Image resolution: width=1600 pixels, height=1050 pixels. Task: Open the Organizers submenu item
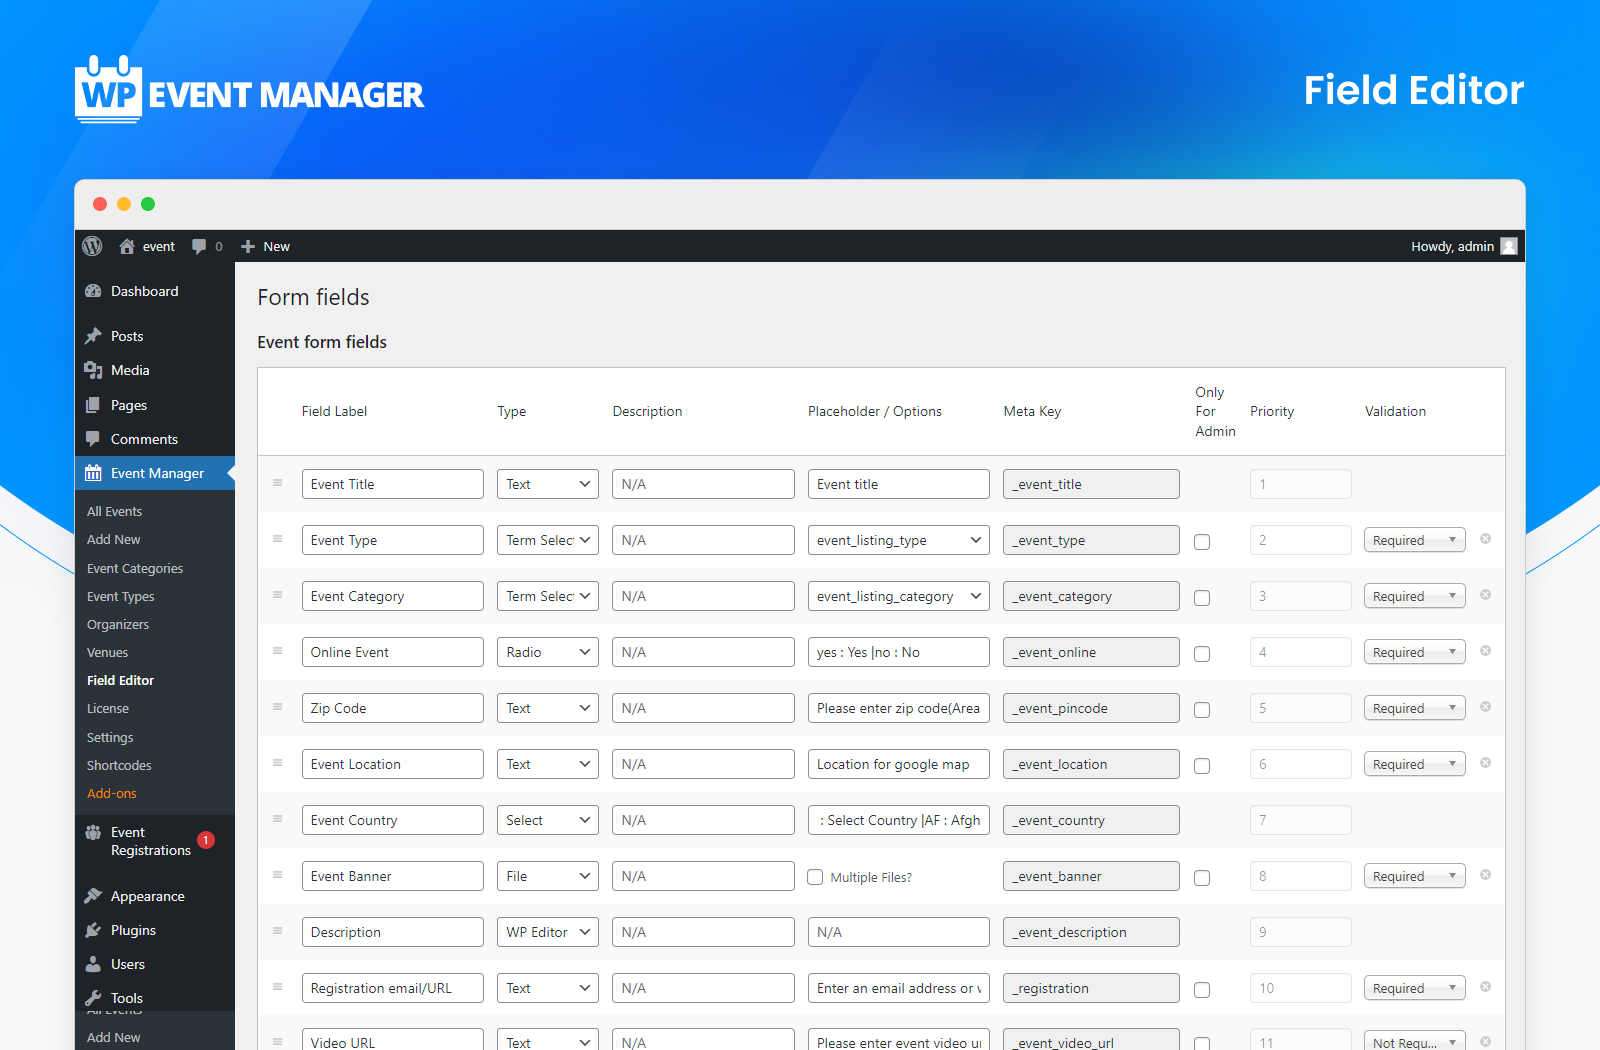tap(118, 624)
